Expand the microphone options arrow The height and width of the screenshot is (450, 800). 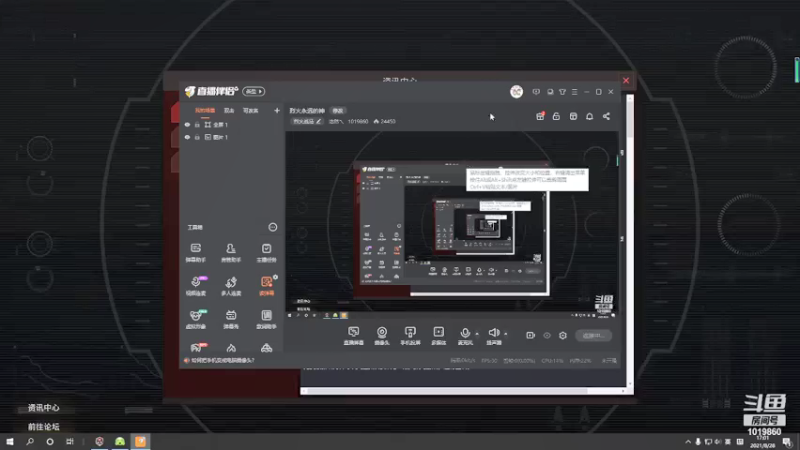(x=477, y=334)
